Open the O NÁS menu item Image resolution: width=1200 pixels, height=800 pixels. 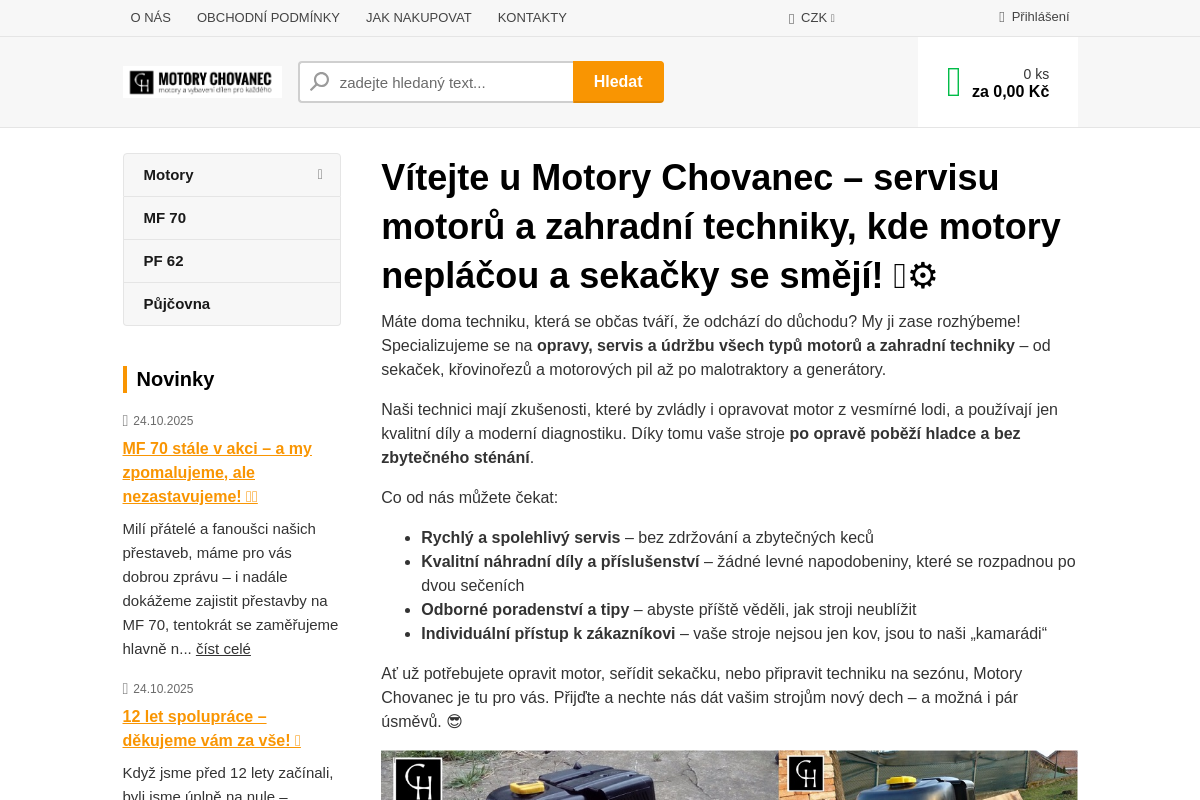coord(150,17)
